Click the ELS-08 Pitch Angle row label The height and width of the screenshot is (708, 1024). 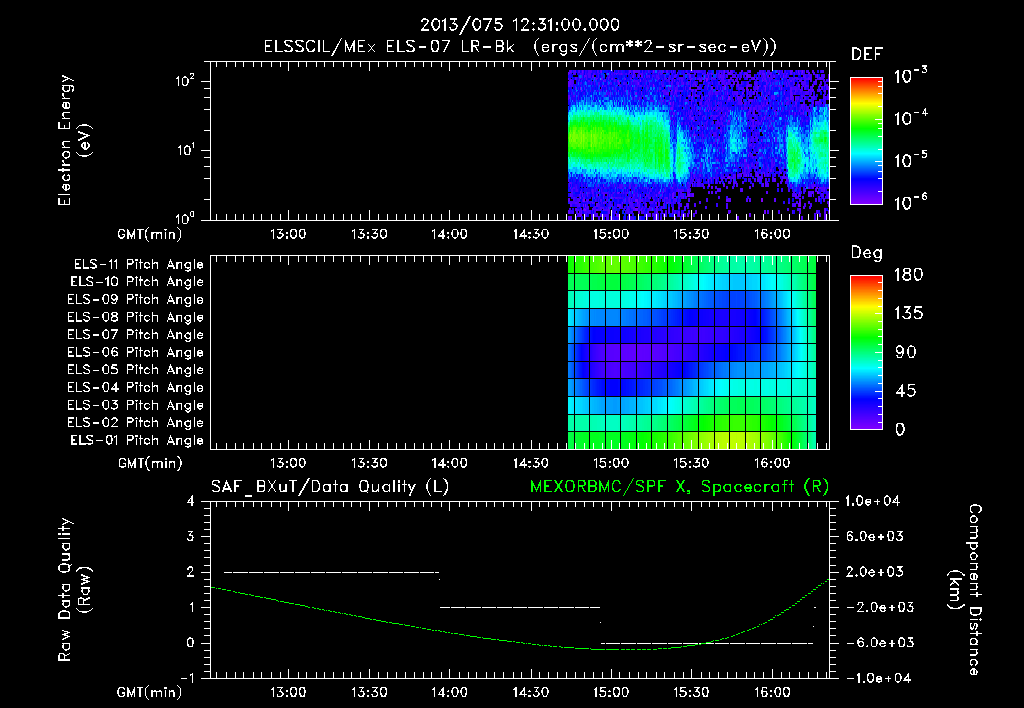coord(135,317)
